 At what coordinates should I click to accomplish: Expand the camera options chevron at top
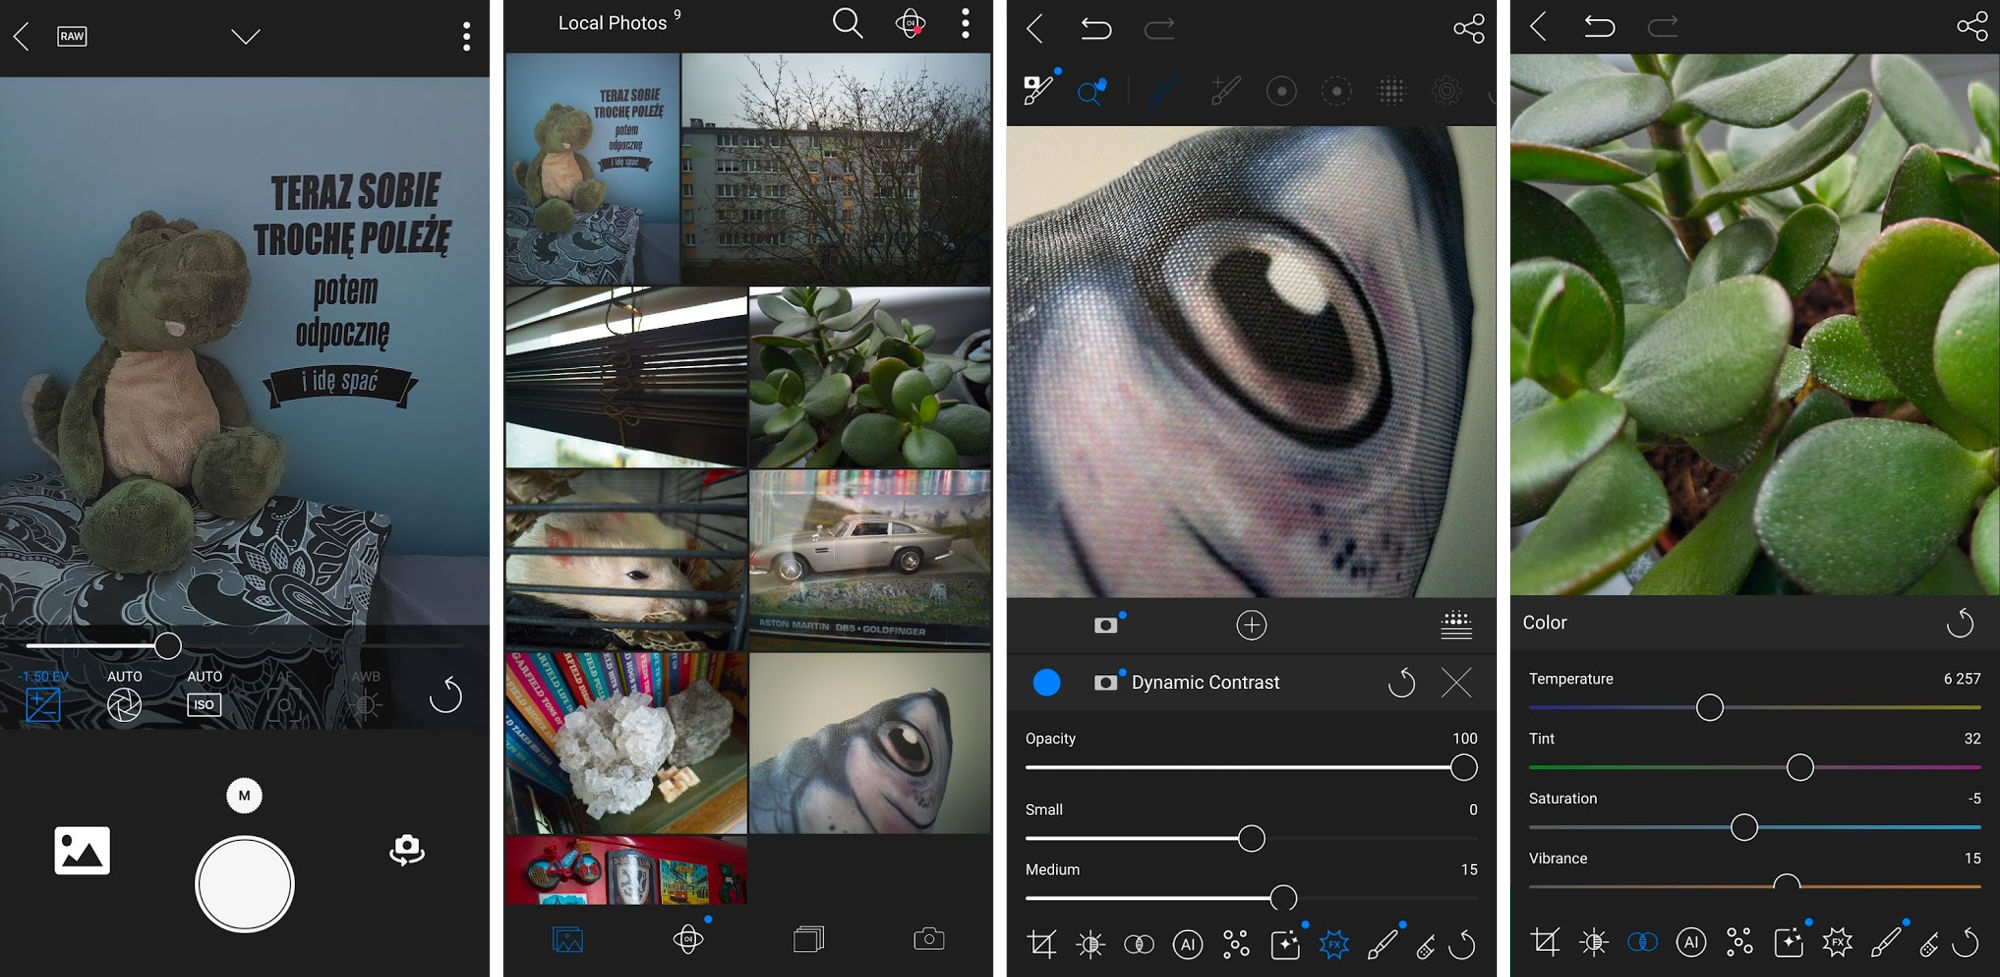(x=245, y=37)
